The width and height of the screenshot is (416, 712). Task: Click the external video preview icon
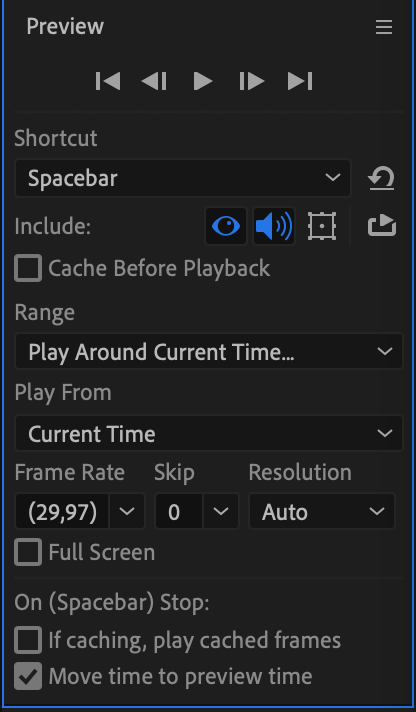point(382,226)
